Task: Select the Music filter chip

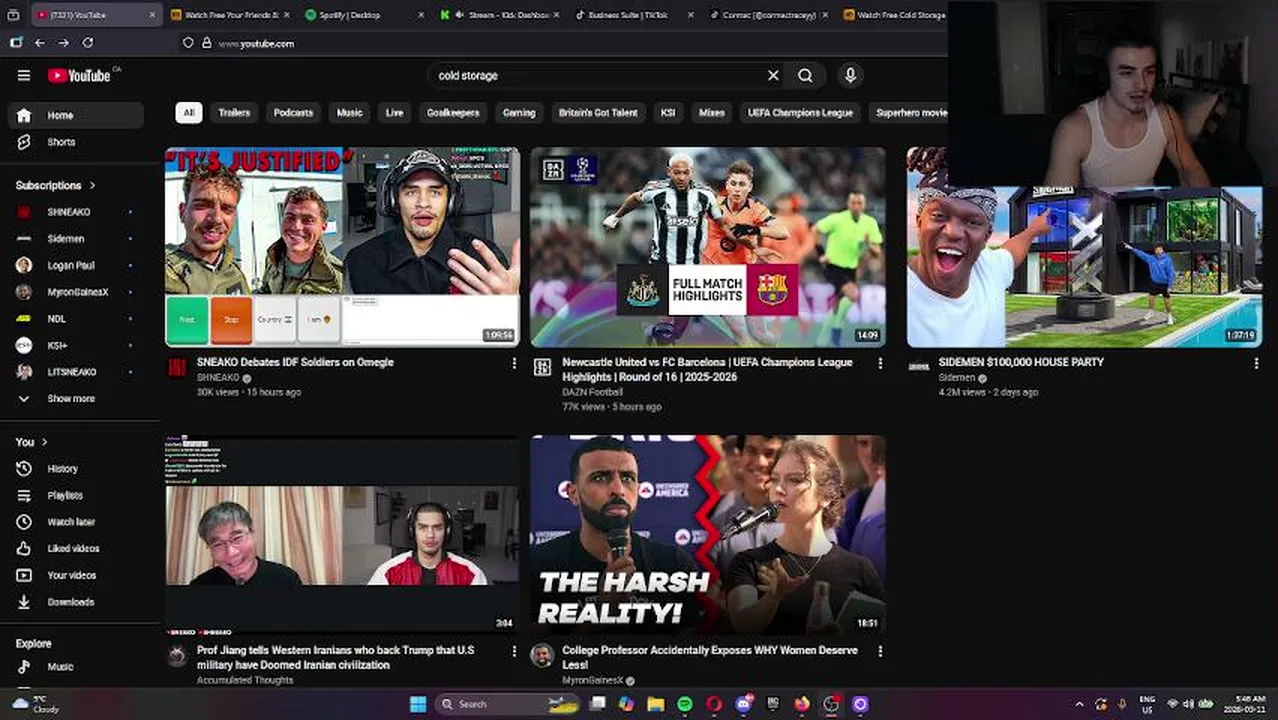Action: tap(349, 113)
